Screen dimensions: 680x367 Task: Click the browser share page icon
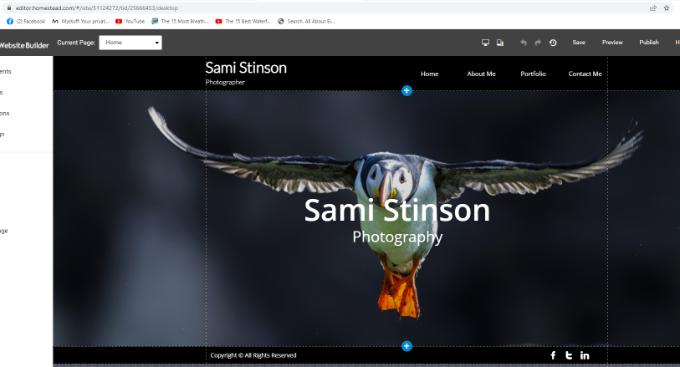(653, 8)
